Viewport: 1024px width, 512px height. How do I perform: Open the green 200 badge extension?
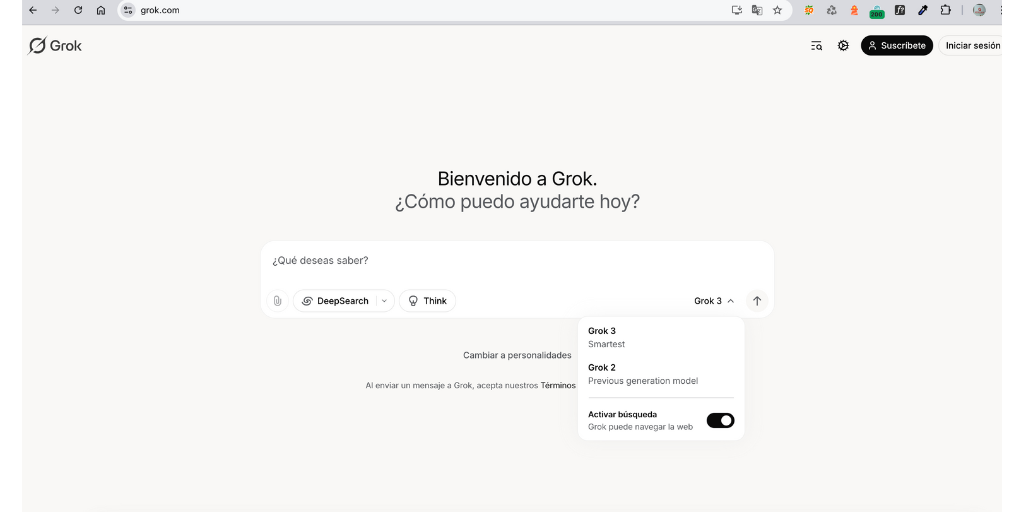click(876, 12)
